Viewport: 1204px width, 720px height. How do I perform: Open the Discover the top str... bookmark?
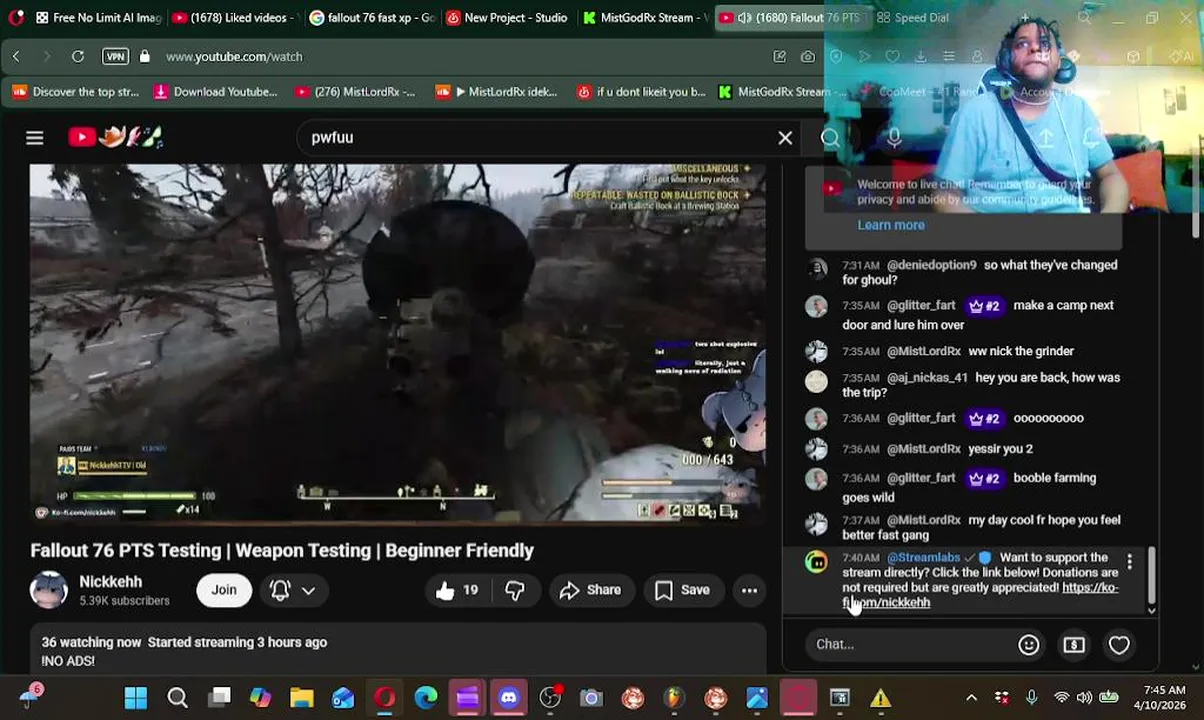(x=75, y=92)
